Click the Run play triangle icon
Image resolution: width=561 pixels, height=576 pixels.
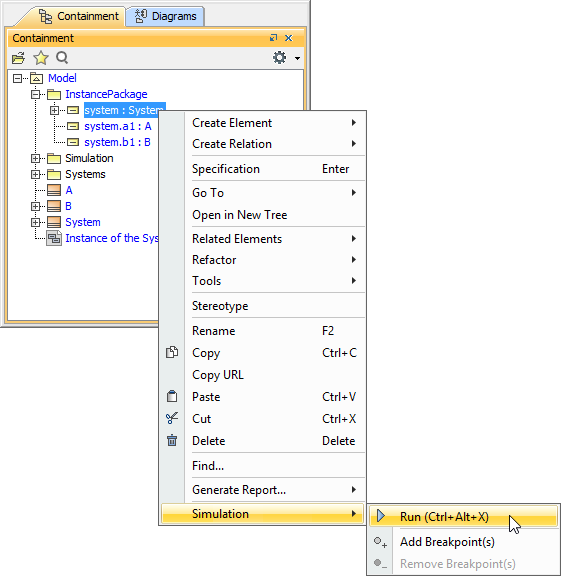pos(381,516)
